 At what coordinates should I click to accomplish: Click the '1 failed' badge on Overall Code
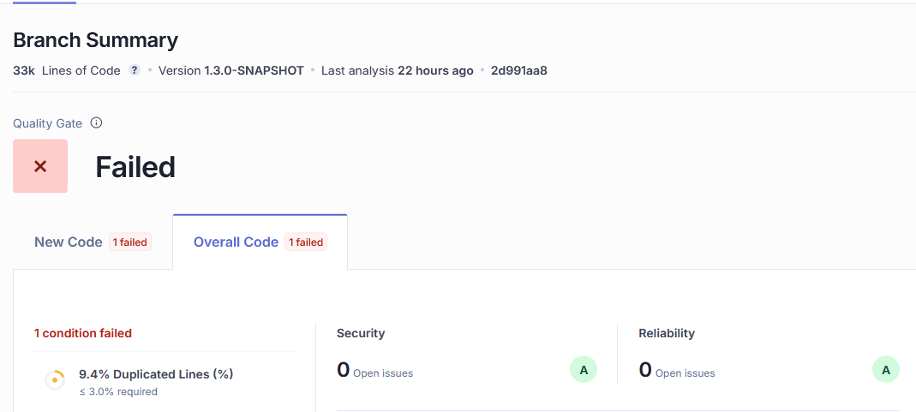pyautogui.click(x=305, y=242)
